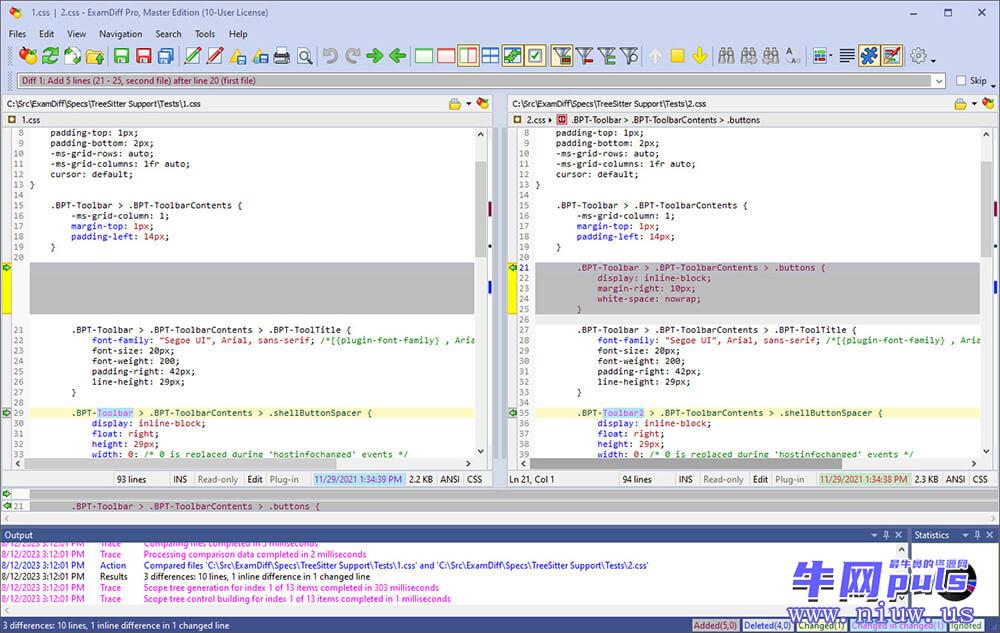Click ANSI encoding in left status bar
Screen dimensions: 1000x633
(450, 479)
